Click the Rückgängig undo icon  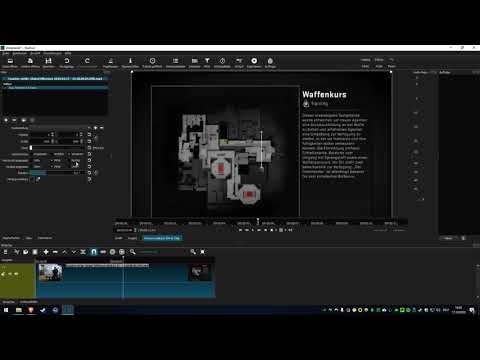(67, 62)
